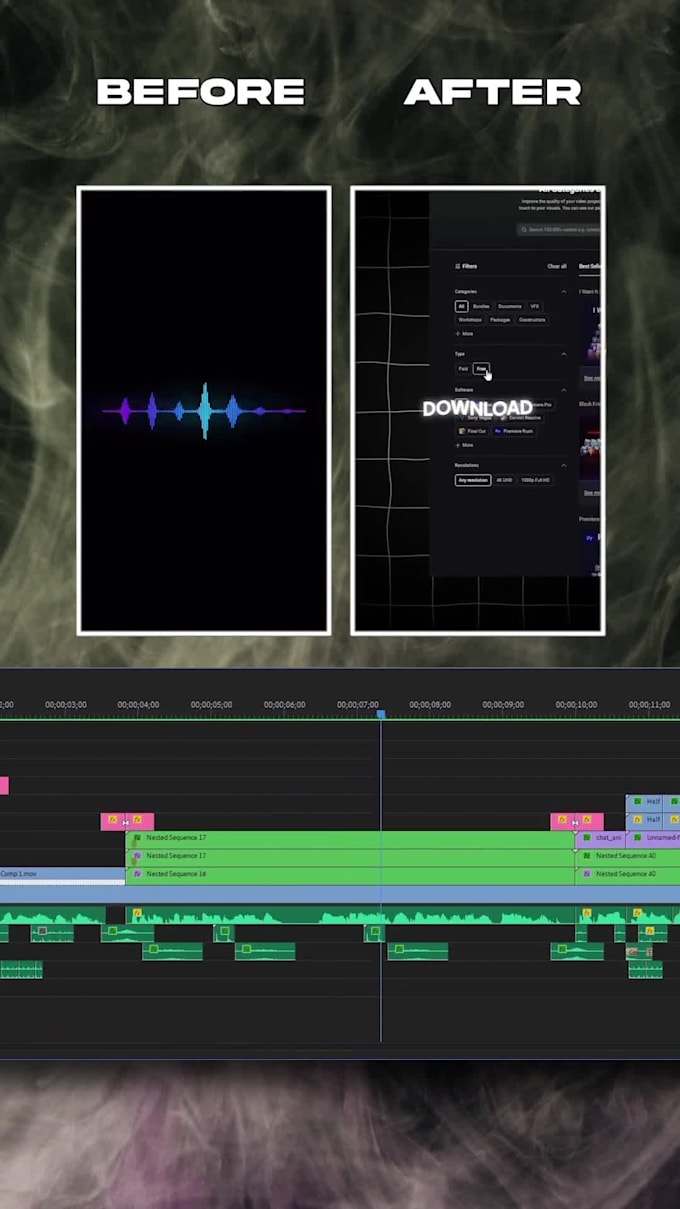Click the playhead marker on the time ruler
The width and height of the screenshot is (680, 1209).
coord(380,714)
